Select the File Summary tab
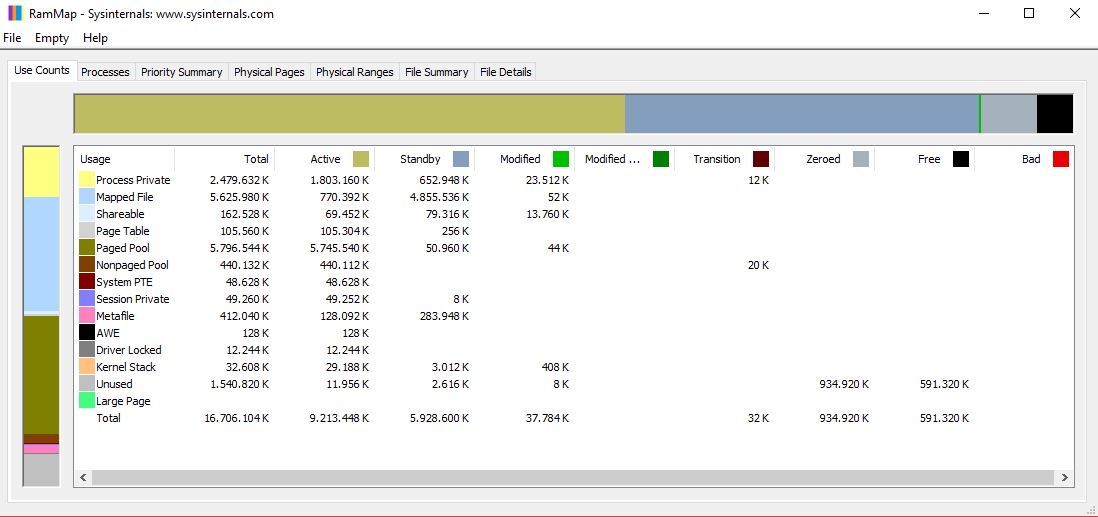 [436, 72]
